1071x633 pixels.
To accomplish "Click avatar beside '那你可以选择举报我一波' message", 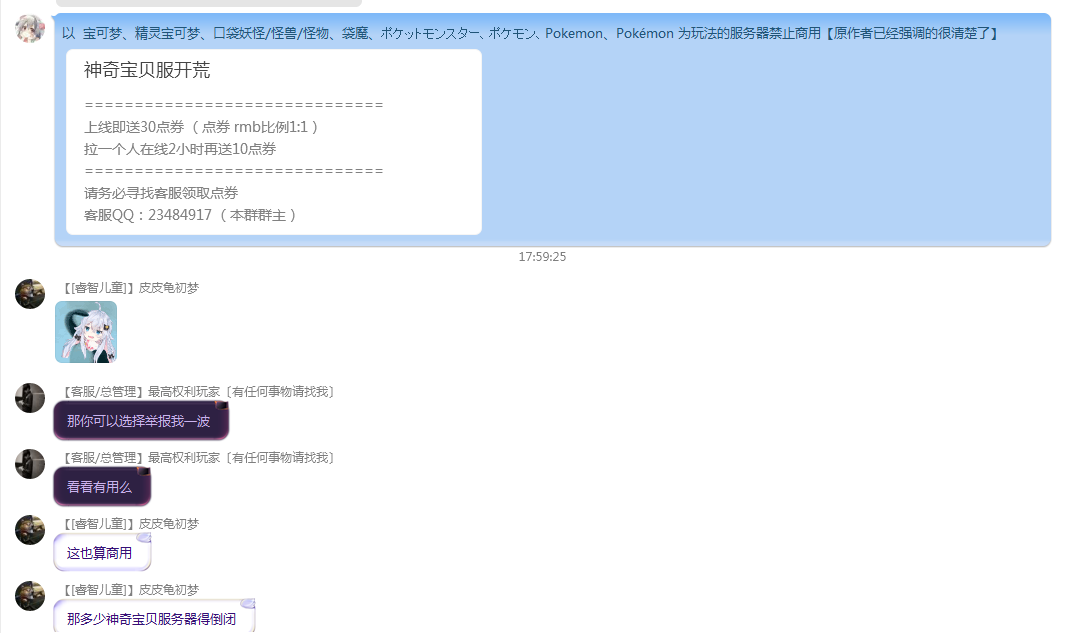I will pyautogui.click(x=30, y=398).
